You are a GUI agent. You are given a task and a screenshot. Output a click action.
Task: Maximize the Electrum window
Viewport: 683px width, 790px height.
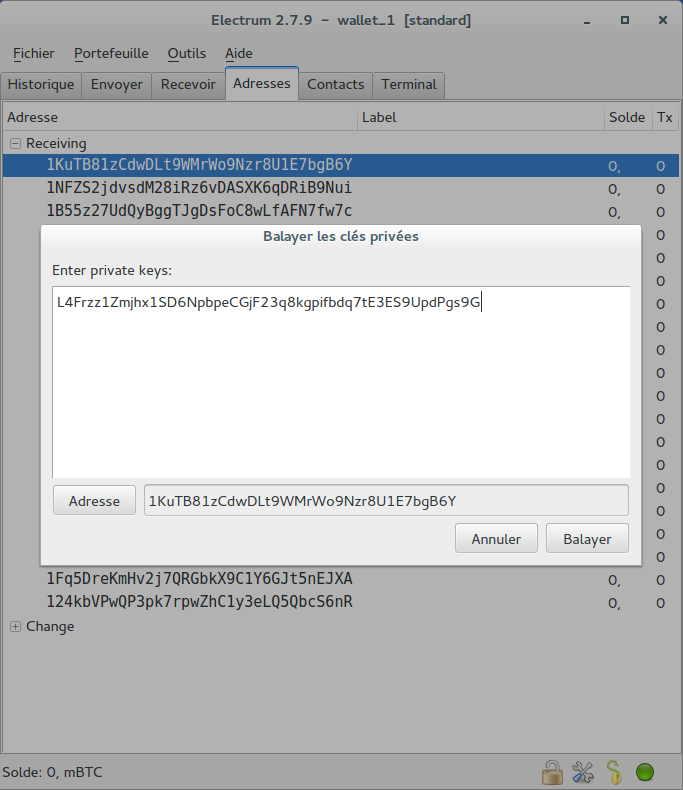(625, 20)
